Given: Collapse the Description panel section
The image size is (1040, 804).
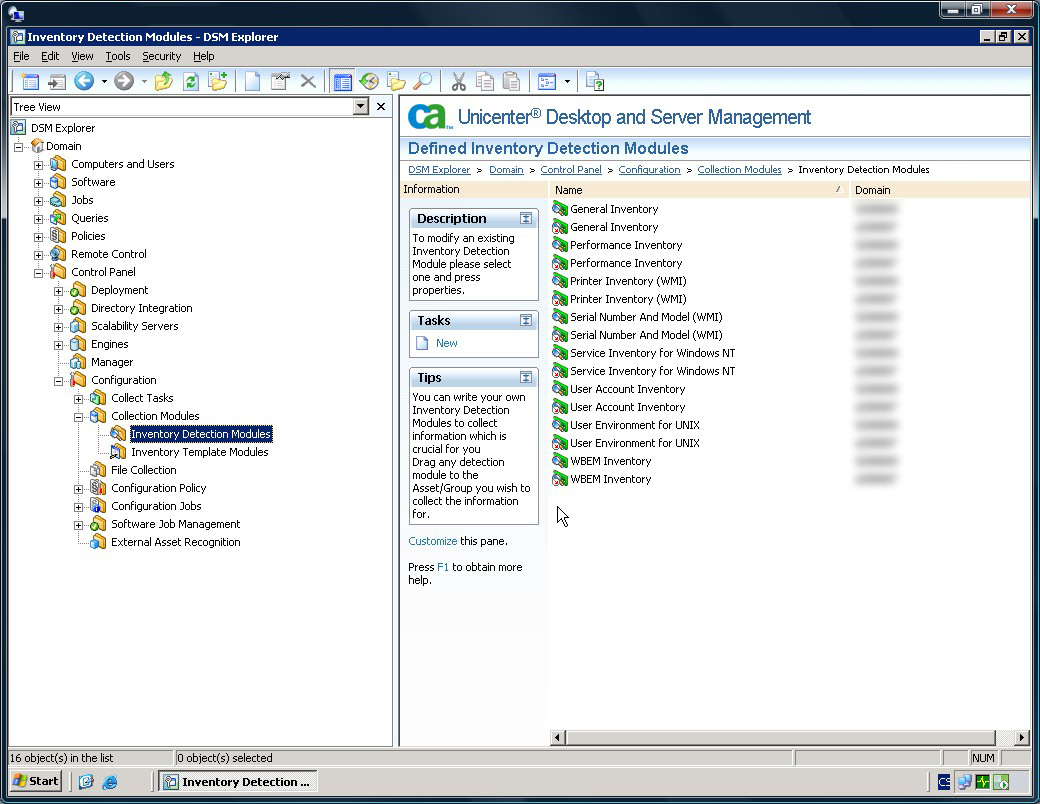Looking at the screenshot, I should pyautogui.click(x=525, y=219).
